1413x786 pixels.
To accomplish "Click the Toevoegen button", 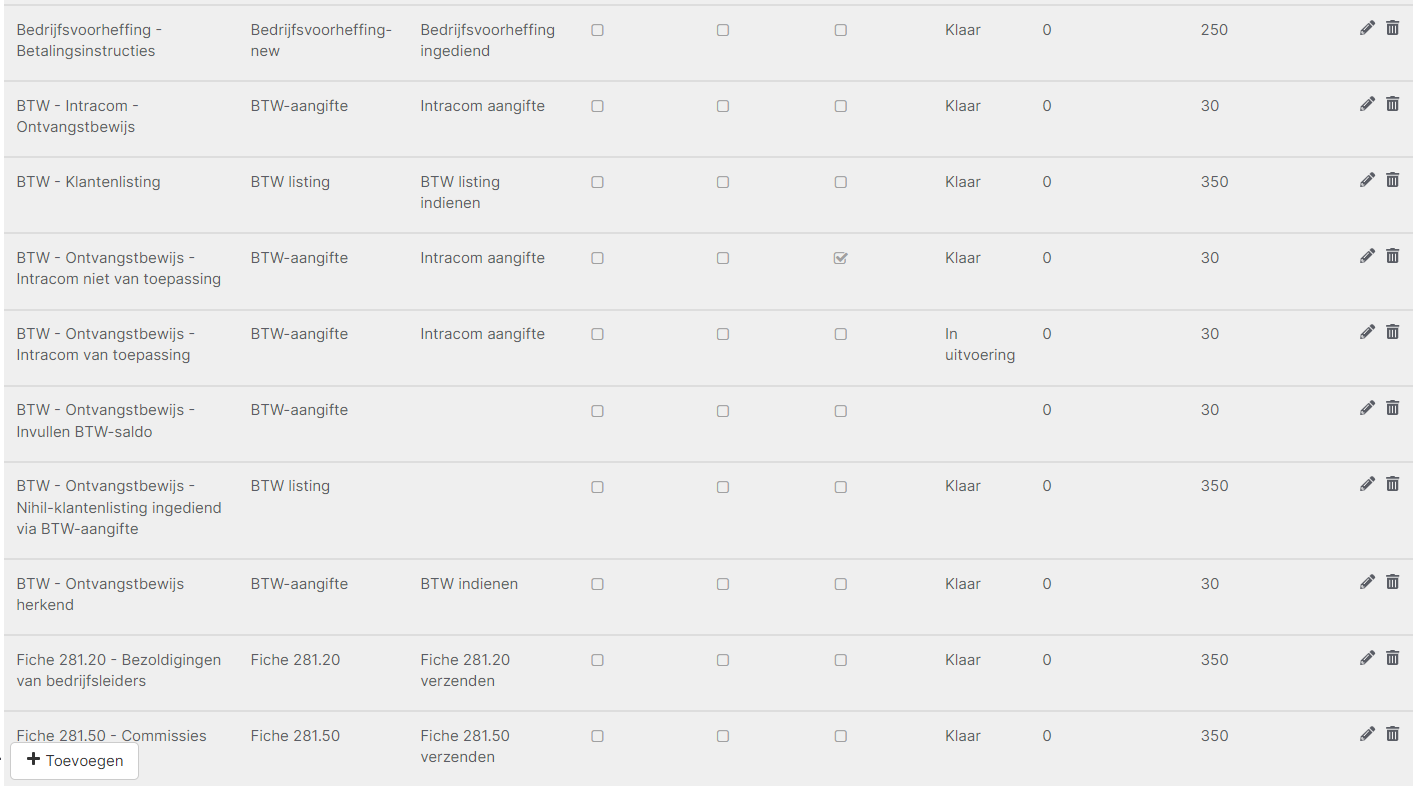I will click(75, 760).
